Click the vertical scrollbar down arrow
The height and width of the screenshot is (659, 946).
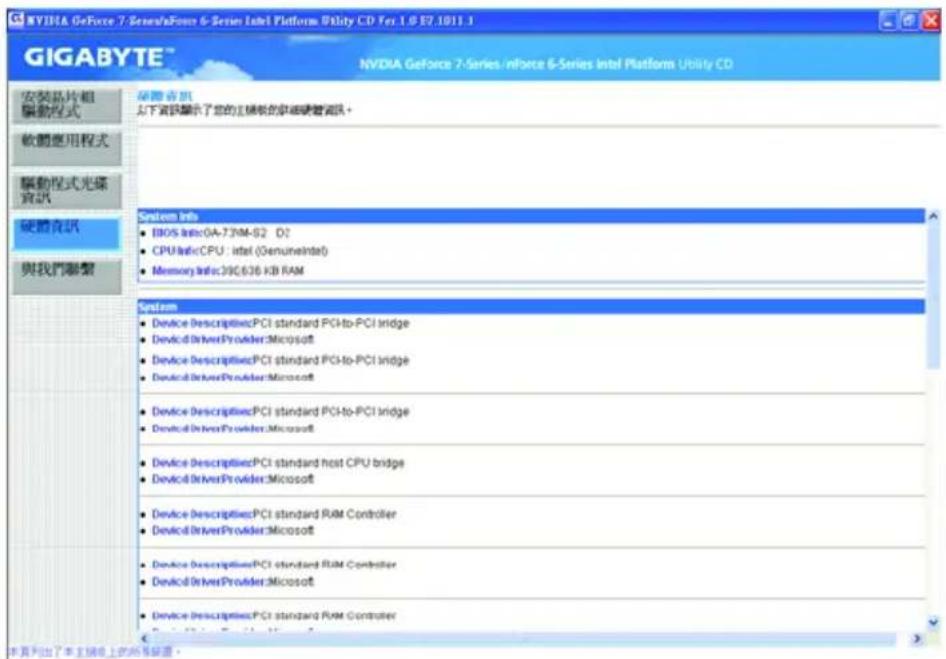(x=933, y=622)
